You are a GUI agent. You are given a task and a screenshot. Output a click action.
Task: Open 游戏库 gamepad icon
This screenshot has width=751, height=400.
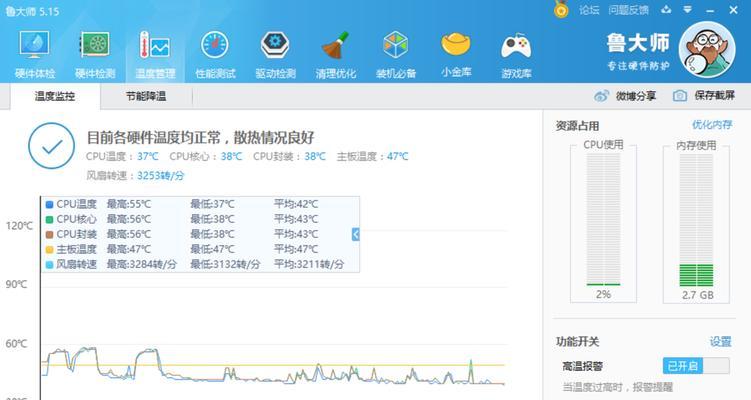516,46
